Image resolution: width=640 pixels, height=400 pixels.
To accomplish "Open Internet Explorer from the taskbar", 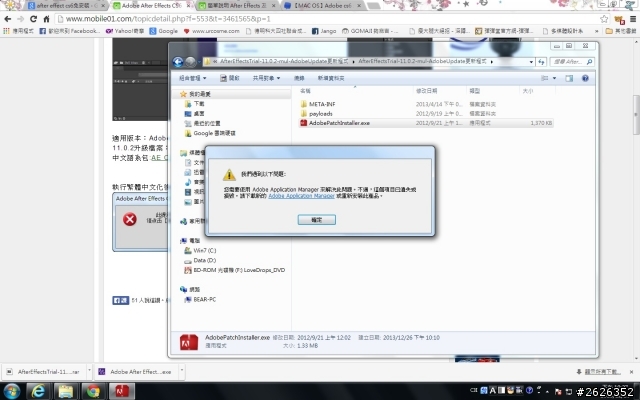I will pos(38,391).
